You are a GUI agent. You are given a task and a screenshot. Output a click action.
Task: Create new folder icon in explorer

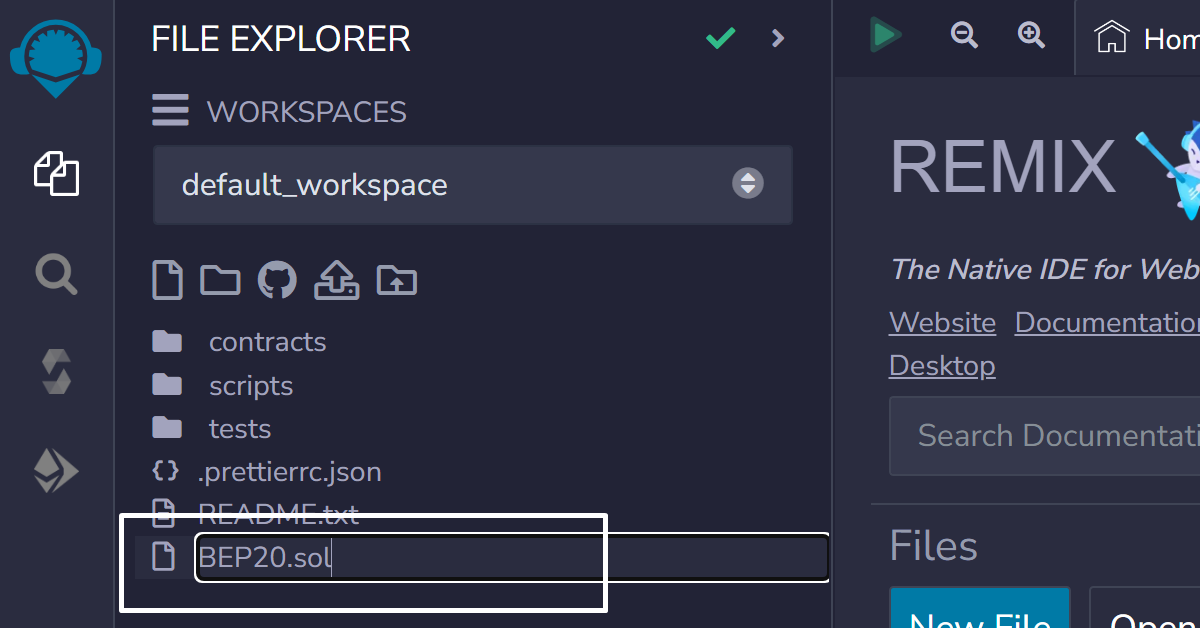(220, 280)
